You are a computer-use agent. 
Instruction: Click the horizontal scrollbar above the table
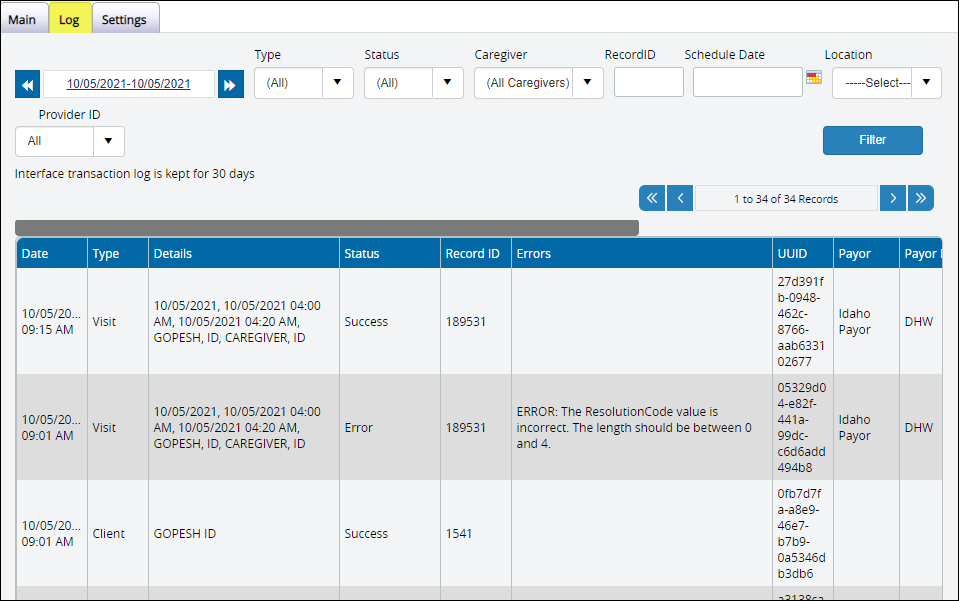(327, 227)
